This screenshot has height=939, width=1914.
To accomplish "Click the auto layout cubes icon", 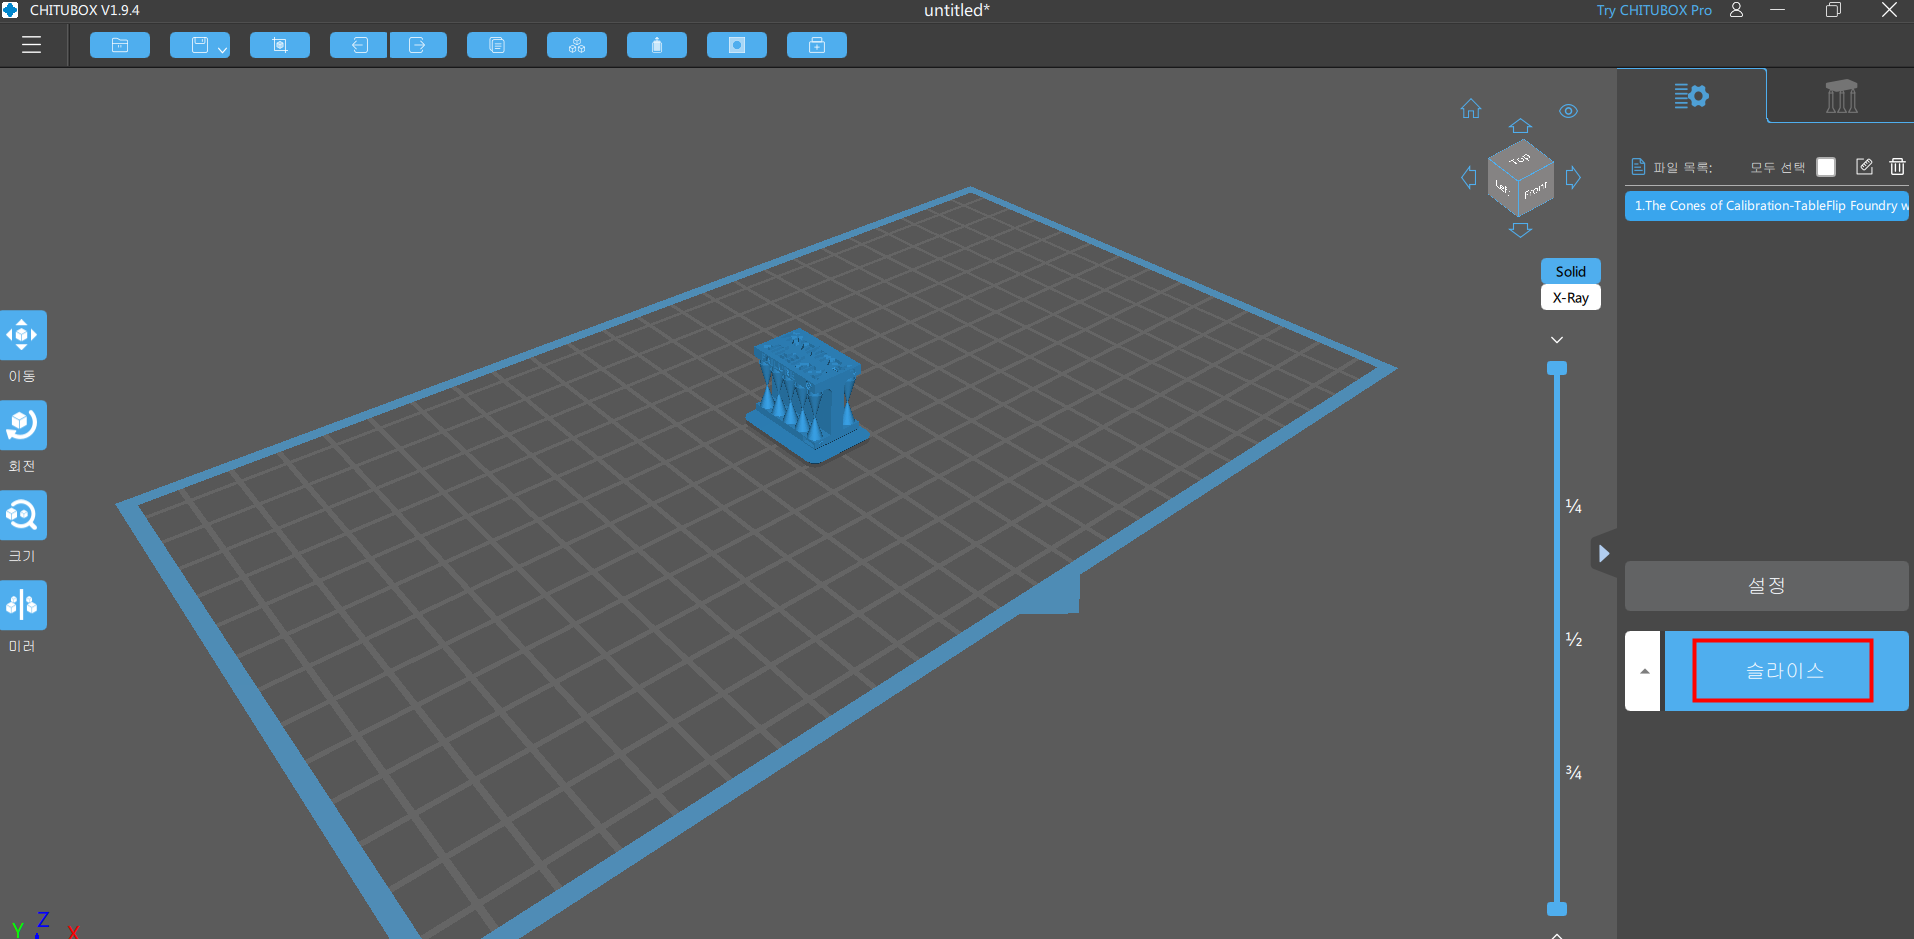I will 577,45.
